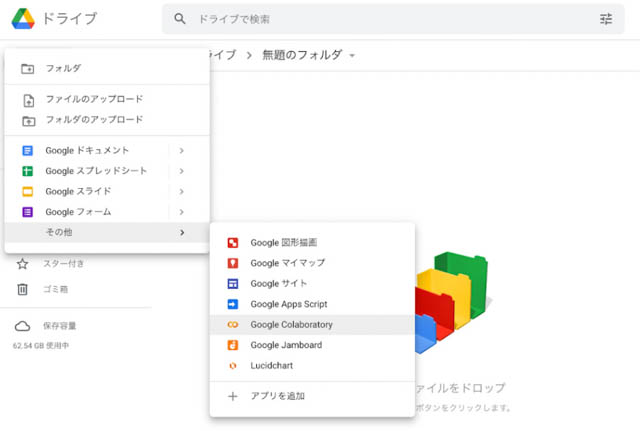Click the plus icon for adding apps

[x=233, y=396]
